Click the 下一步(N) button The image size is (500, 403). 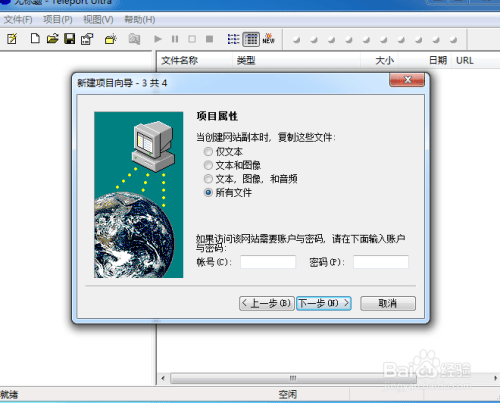324,304
